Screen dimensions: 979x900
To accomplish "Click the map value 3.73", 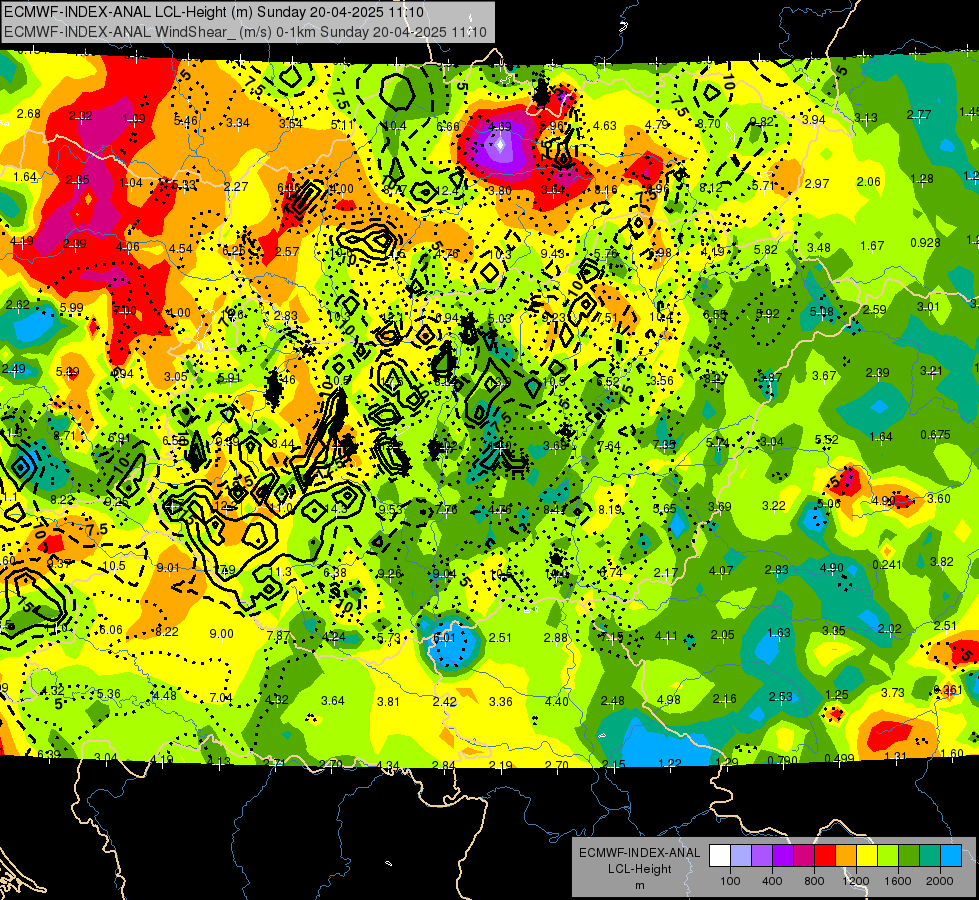I will click(893, 692).
